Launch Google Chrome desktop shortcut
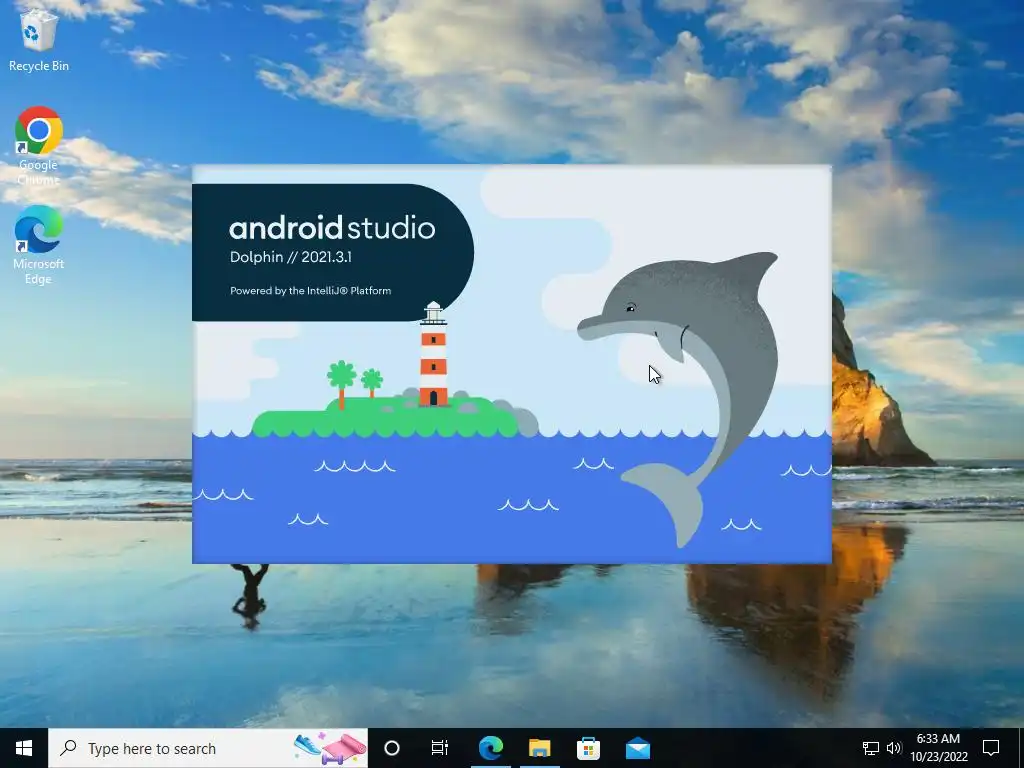The image size is (1024, 768). click(x=39, y=145)
